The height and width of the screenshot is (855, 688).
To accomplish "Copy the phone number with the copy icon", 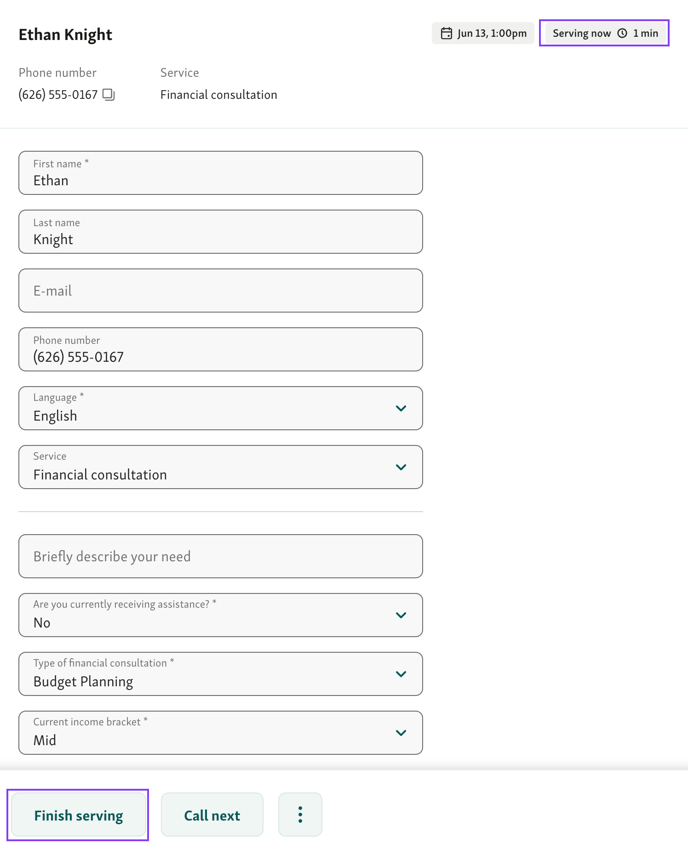I will click(x=108, y=95).
